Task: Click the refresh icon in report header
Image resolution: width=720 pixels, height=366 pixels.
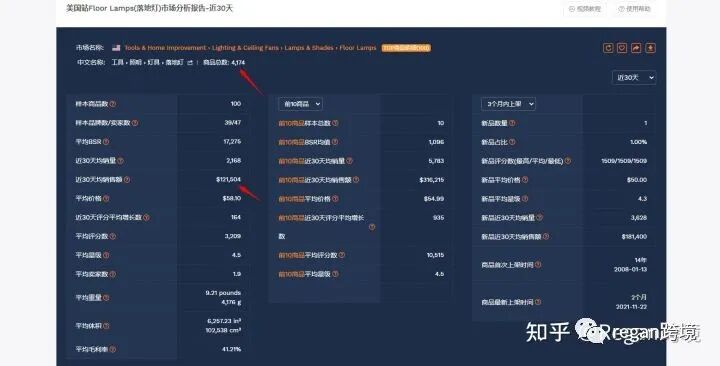Action: [608, 48]
